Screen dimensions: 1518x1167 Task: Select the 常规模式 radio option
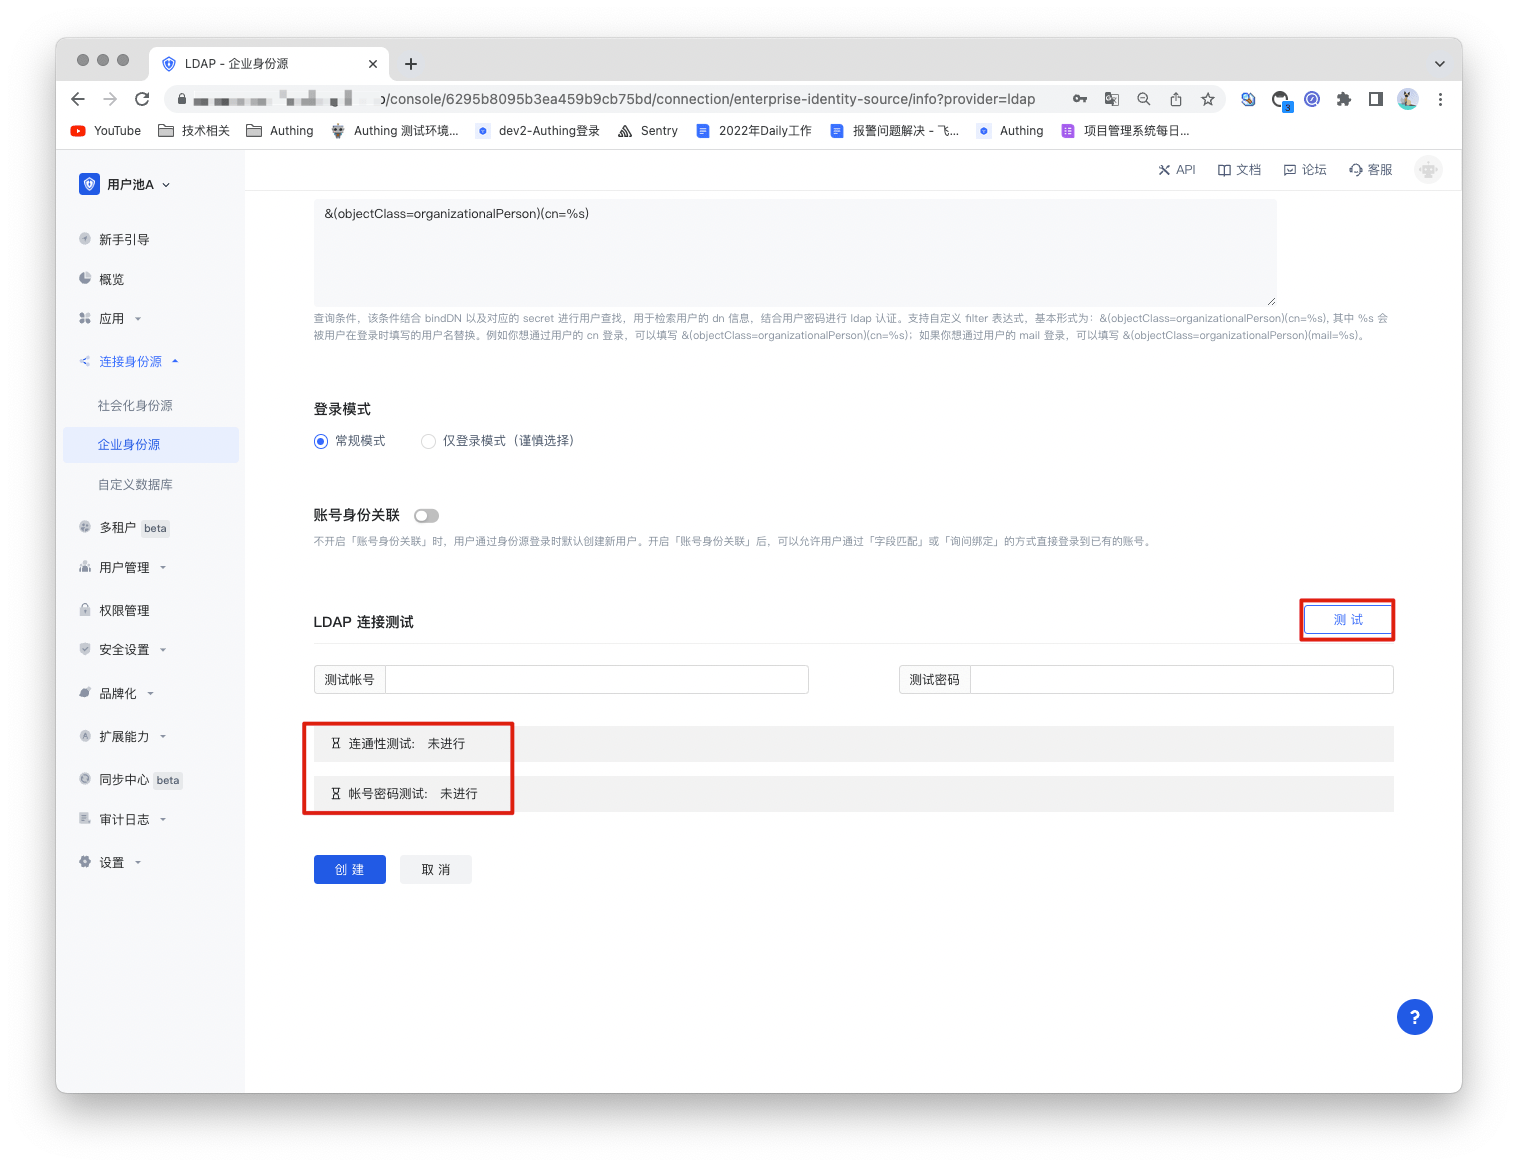321,441
